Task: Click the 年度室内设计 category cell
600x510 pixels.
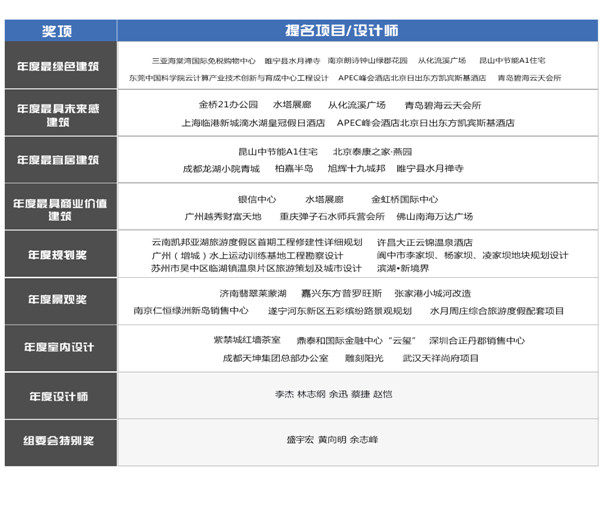Action: coord(58,347)
